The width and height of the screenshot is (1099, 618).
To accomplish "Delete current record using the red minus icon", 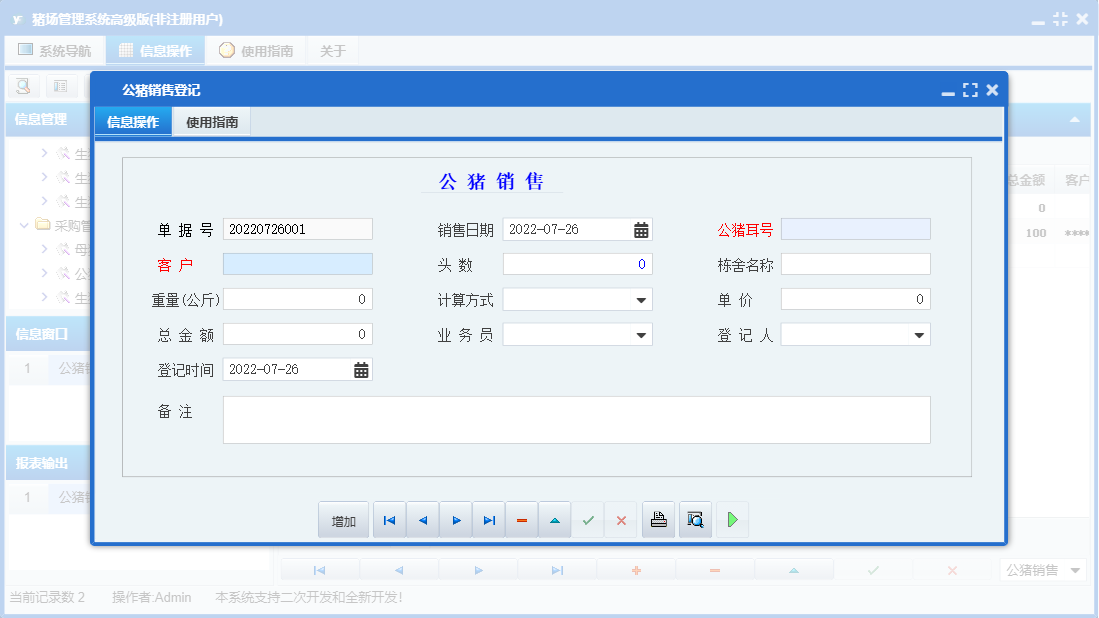I will coord(521,519).
